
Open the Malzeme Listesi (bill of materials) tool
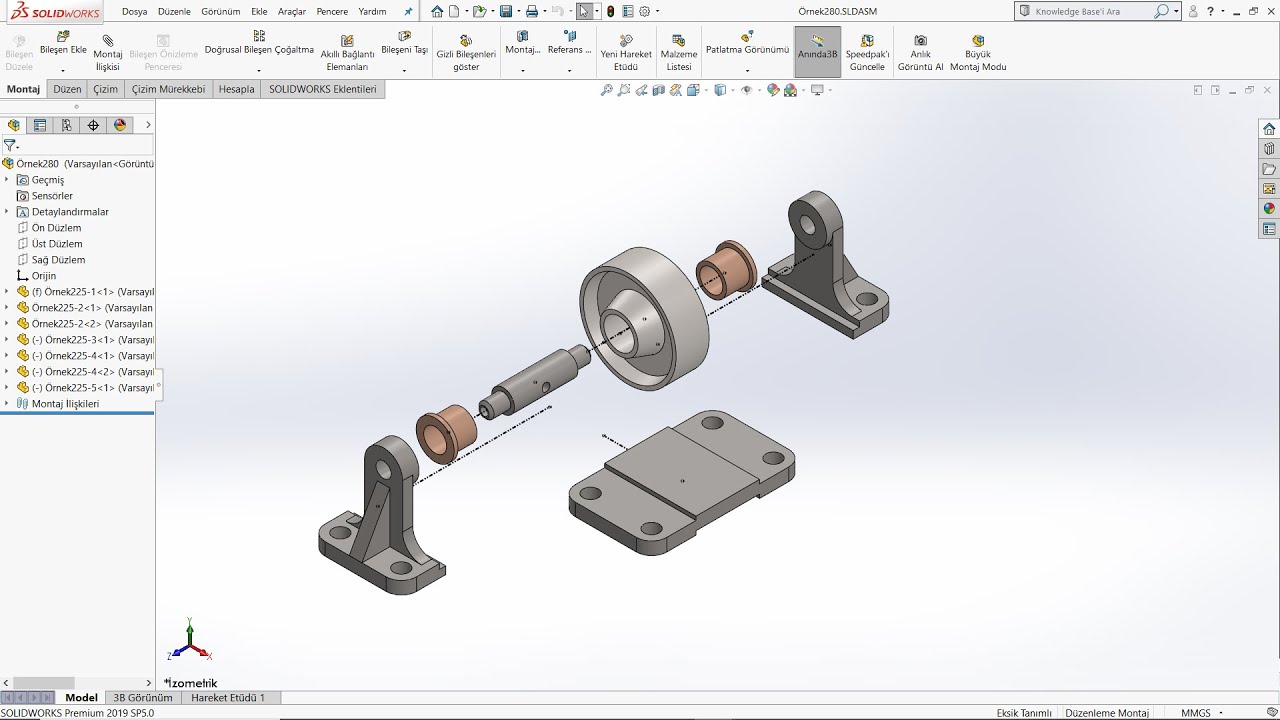coord(679,53)
